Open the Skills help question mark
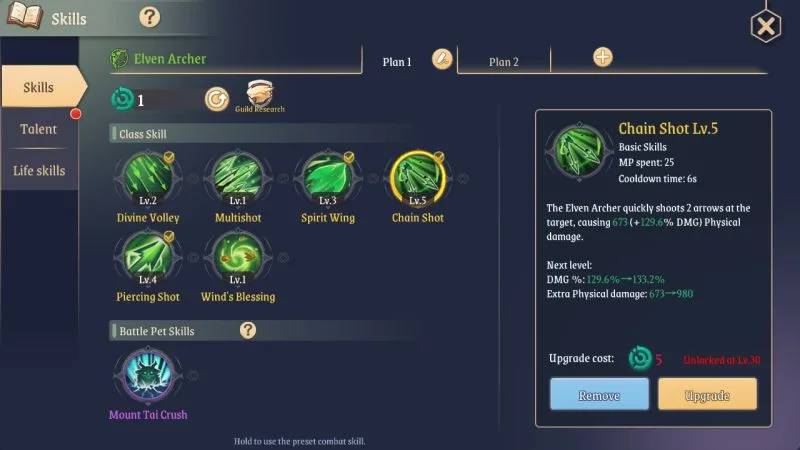800x450 pixels. tap(149, 18)
